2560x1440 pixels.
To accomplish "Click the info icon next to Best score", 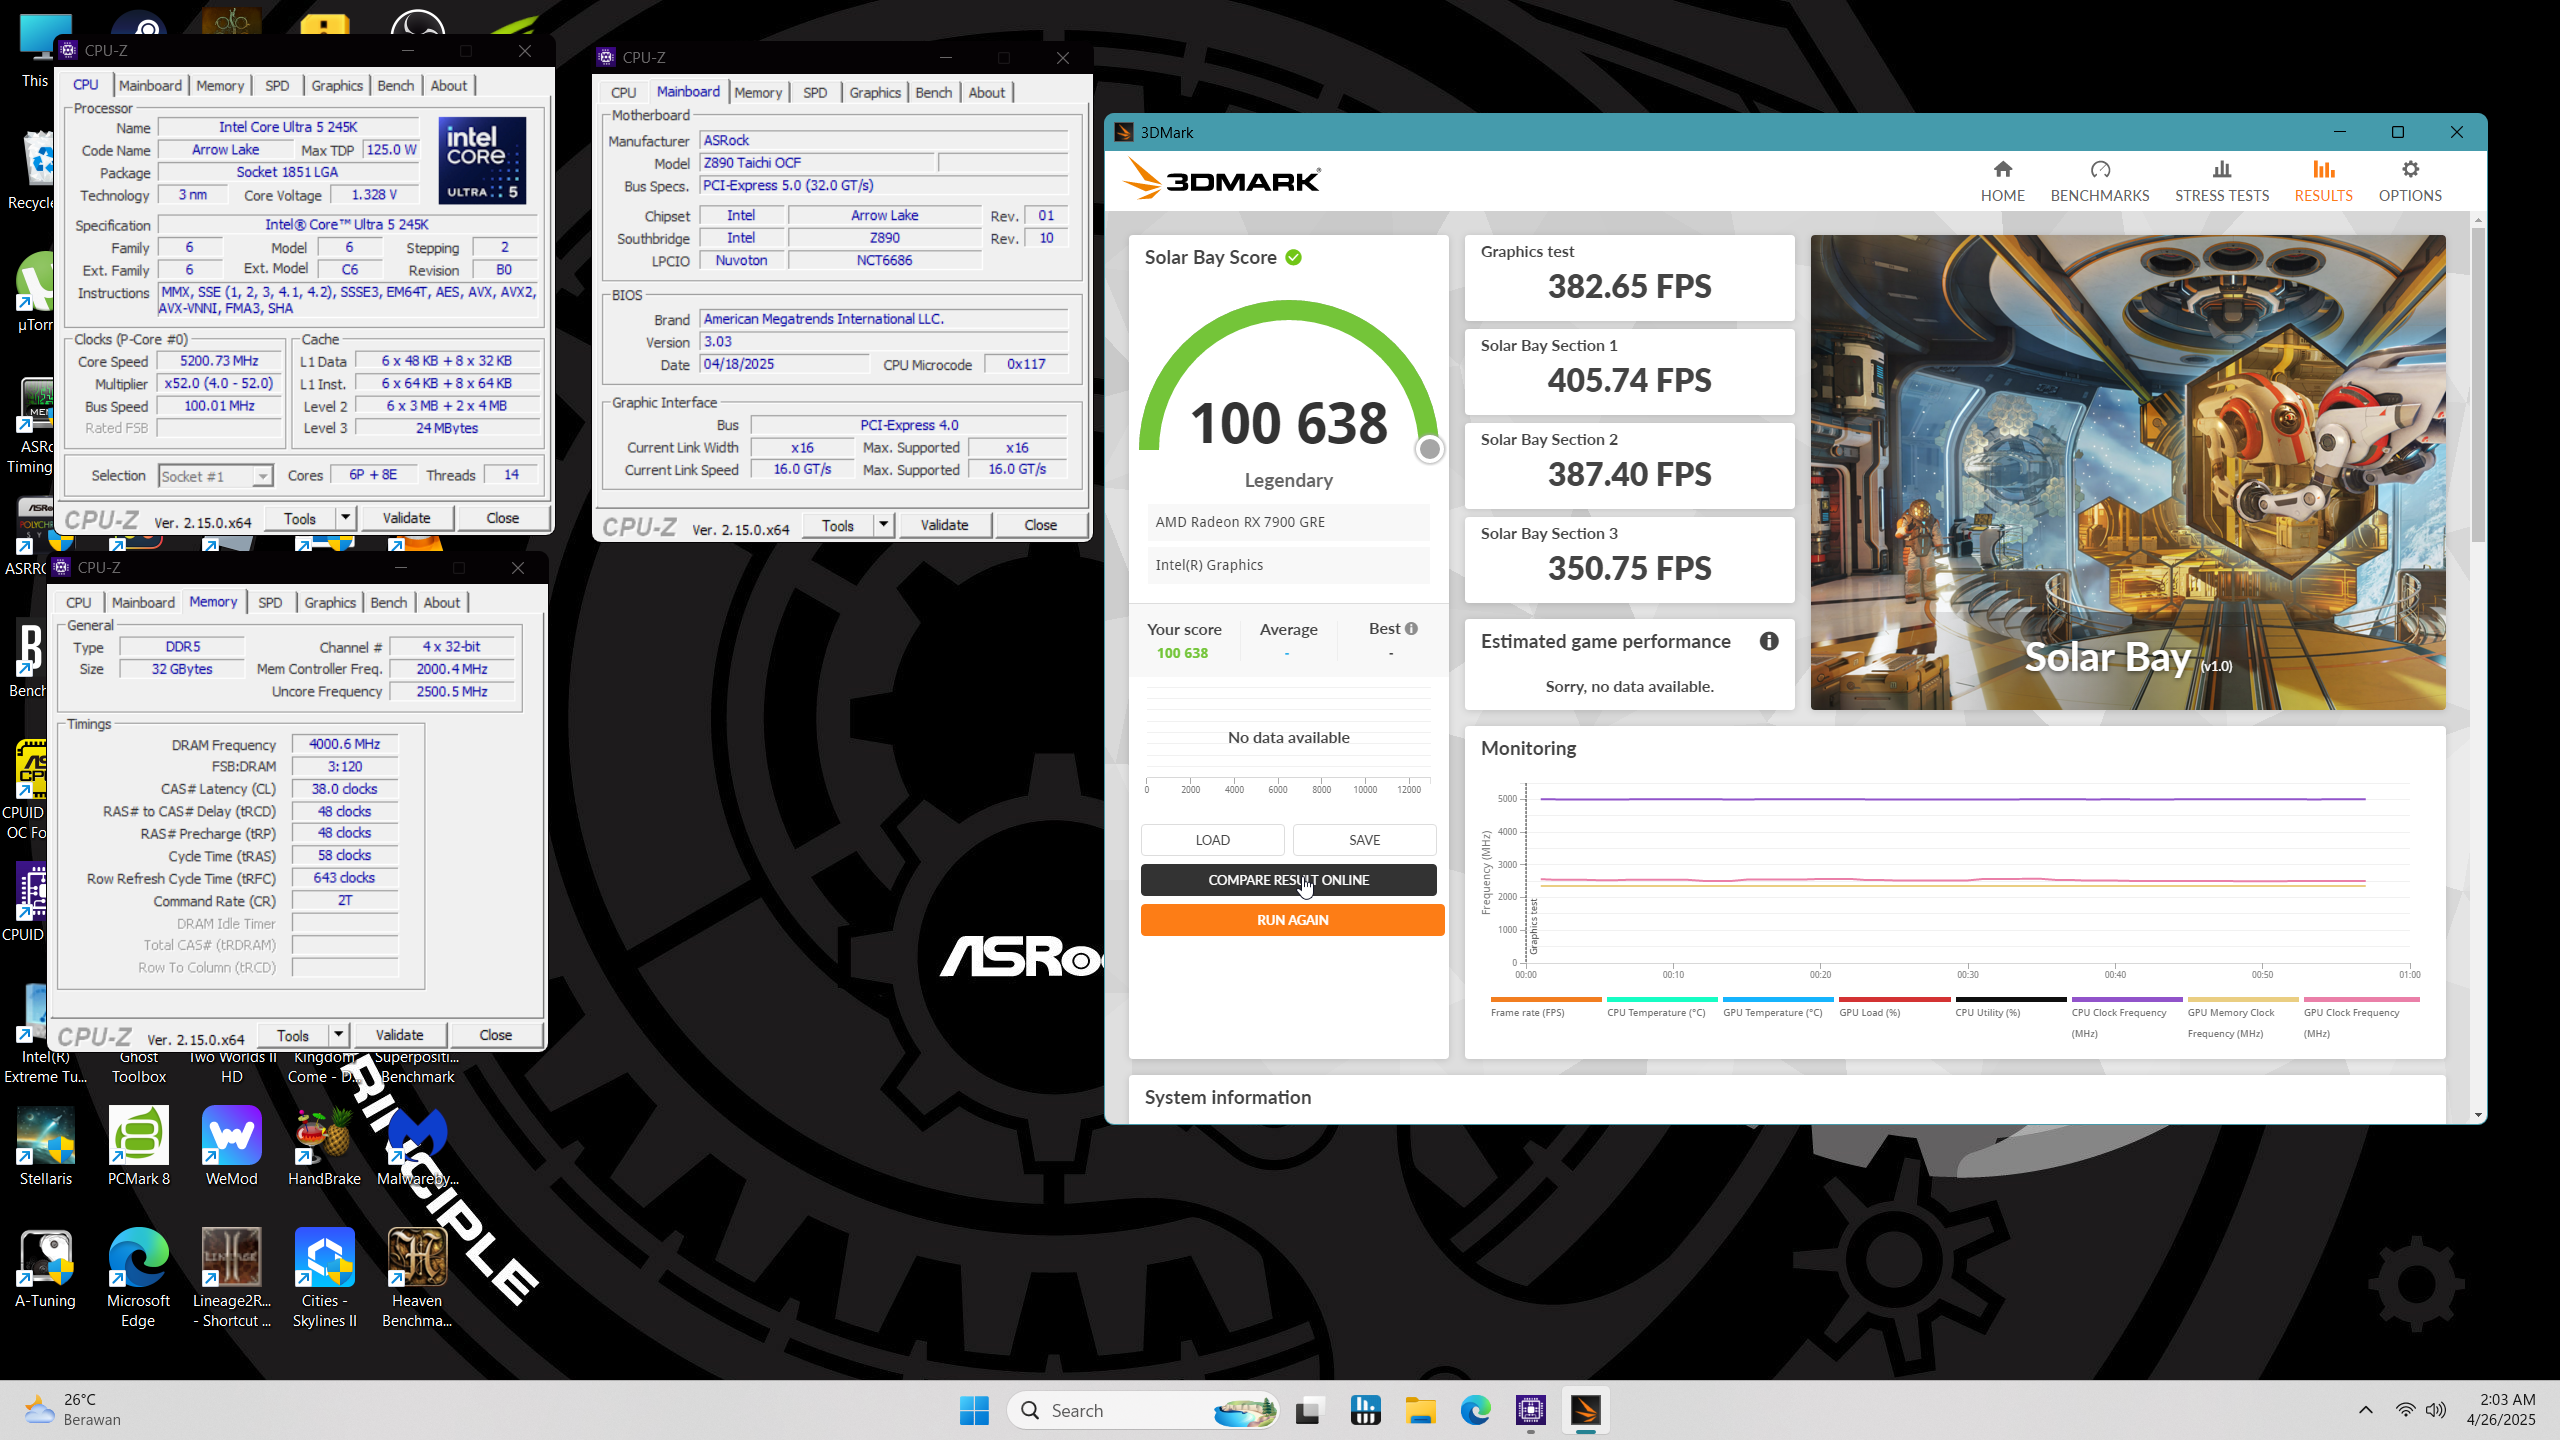I will tap(1411, 629).
